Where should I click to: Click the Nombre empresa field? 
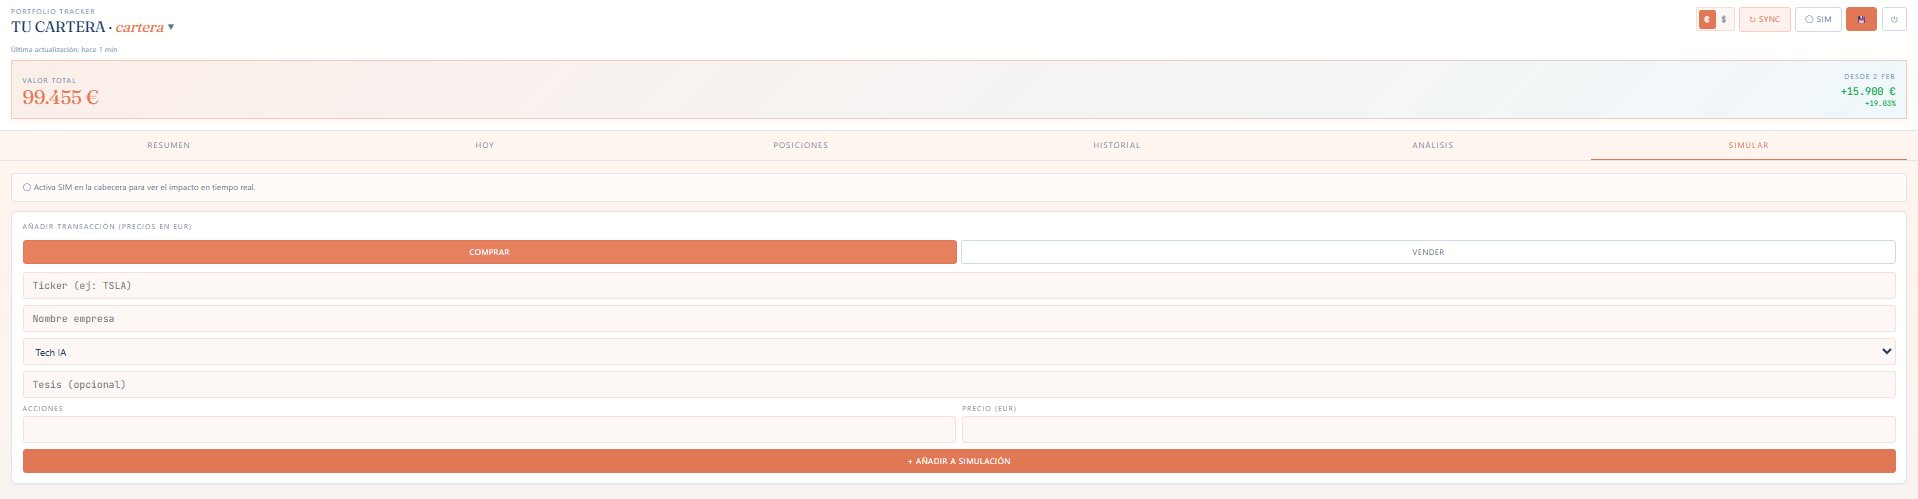(959, 319)
